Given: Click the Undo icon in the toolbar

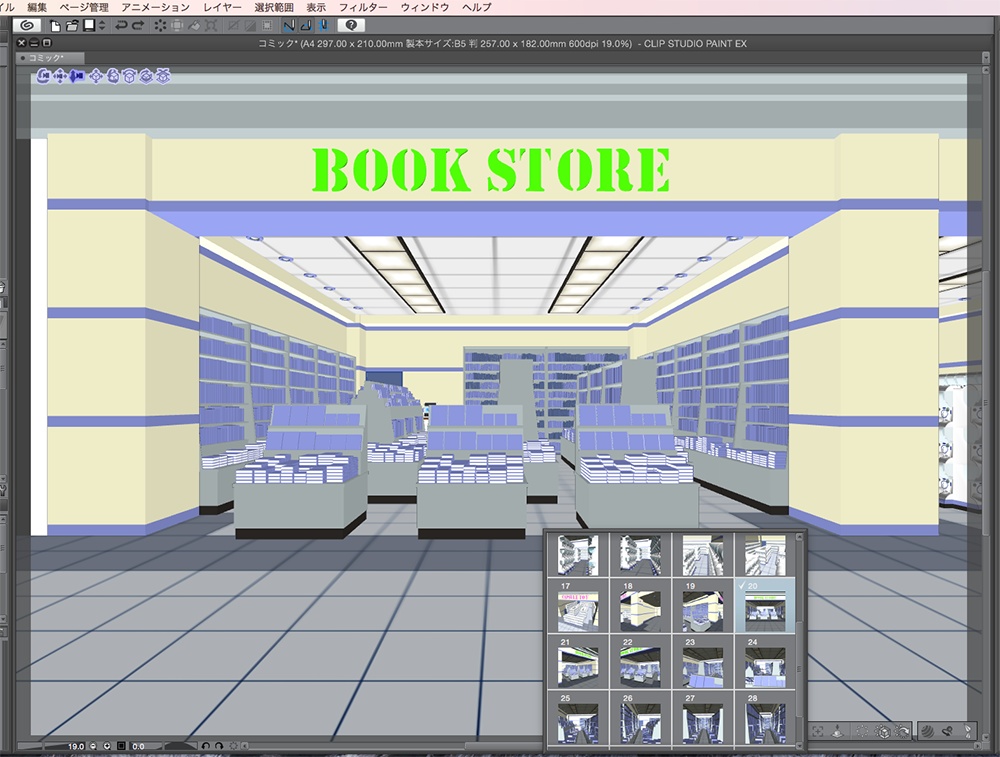Looking at the screenshot, I should (x=122, y=26).
